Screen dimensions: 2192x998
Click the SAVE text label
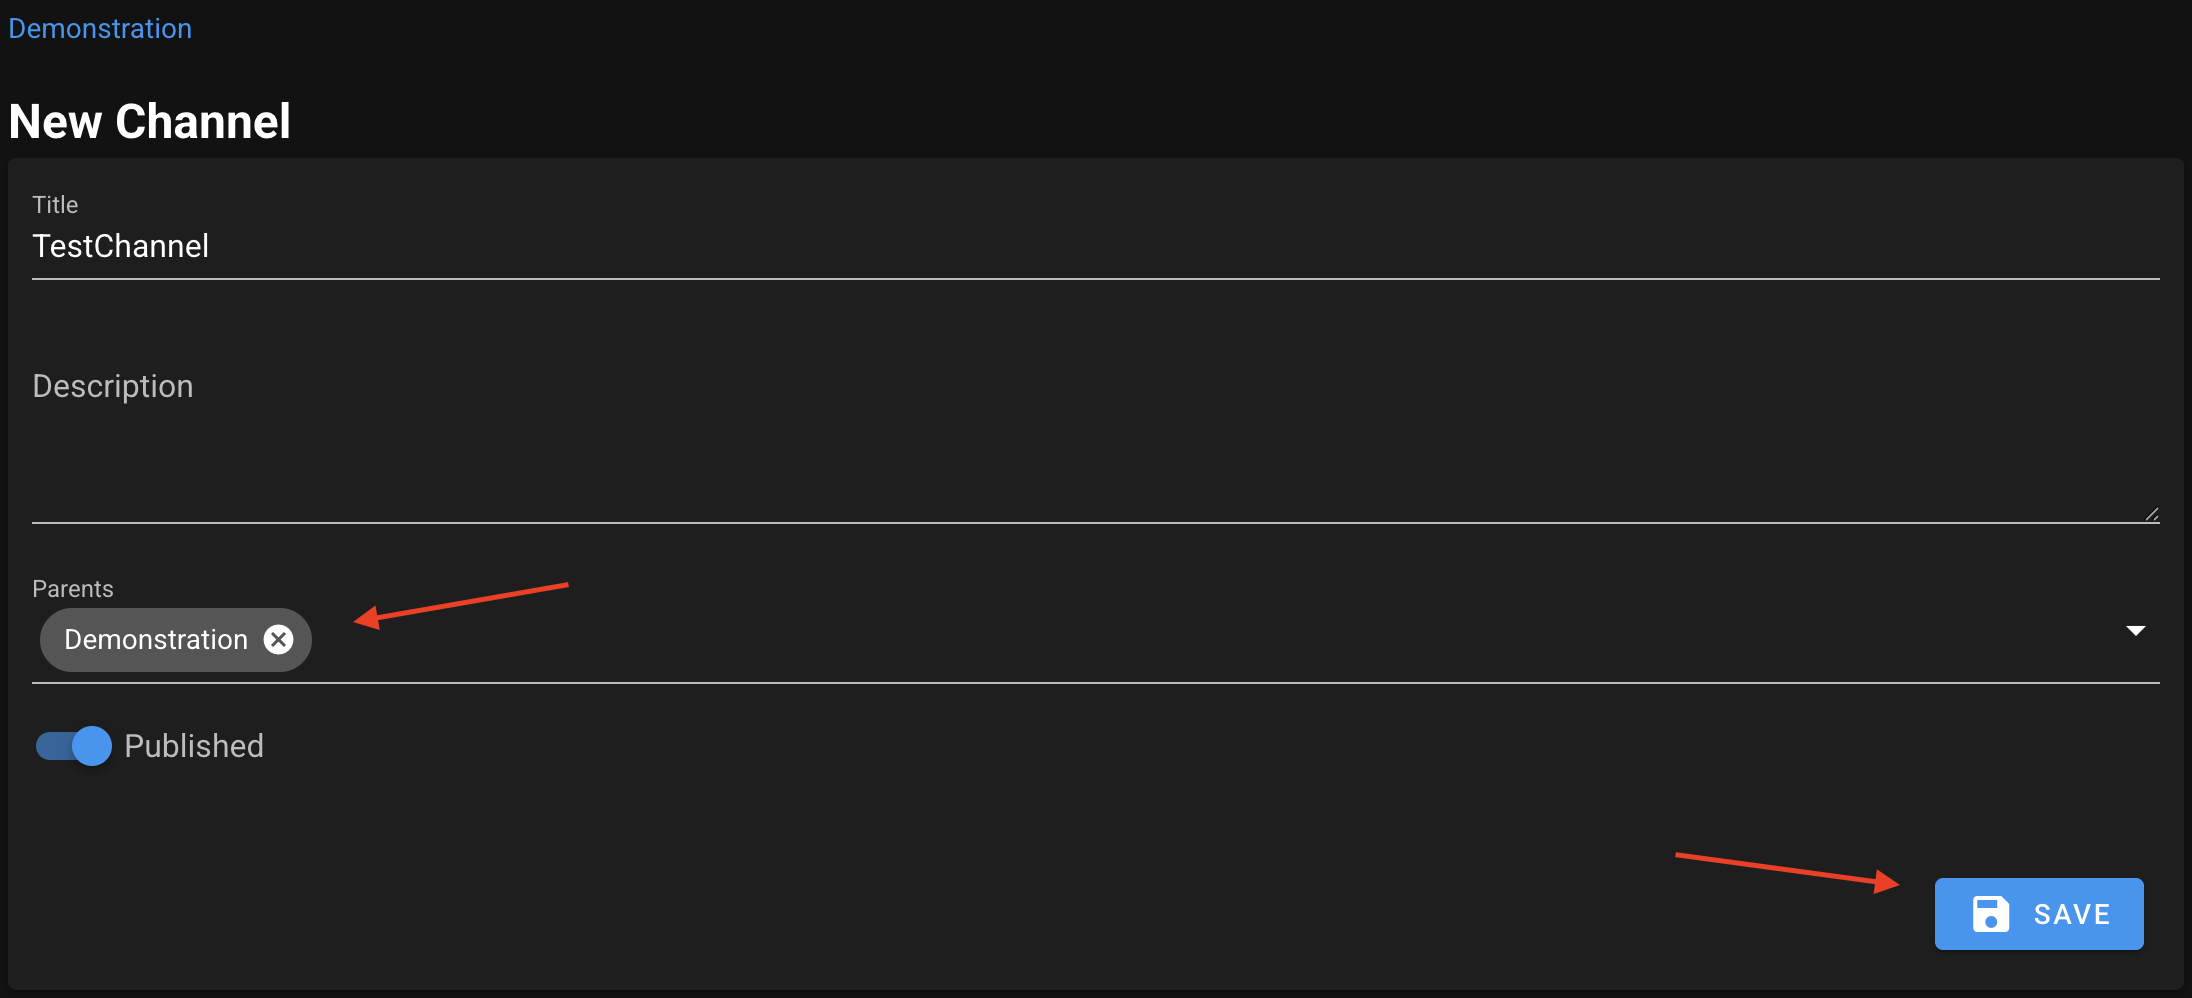(2072, 914)
